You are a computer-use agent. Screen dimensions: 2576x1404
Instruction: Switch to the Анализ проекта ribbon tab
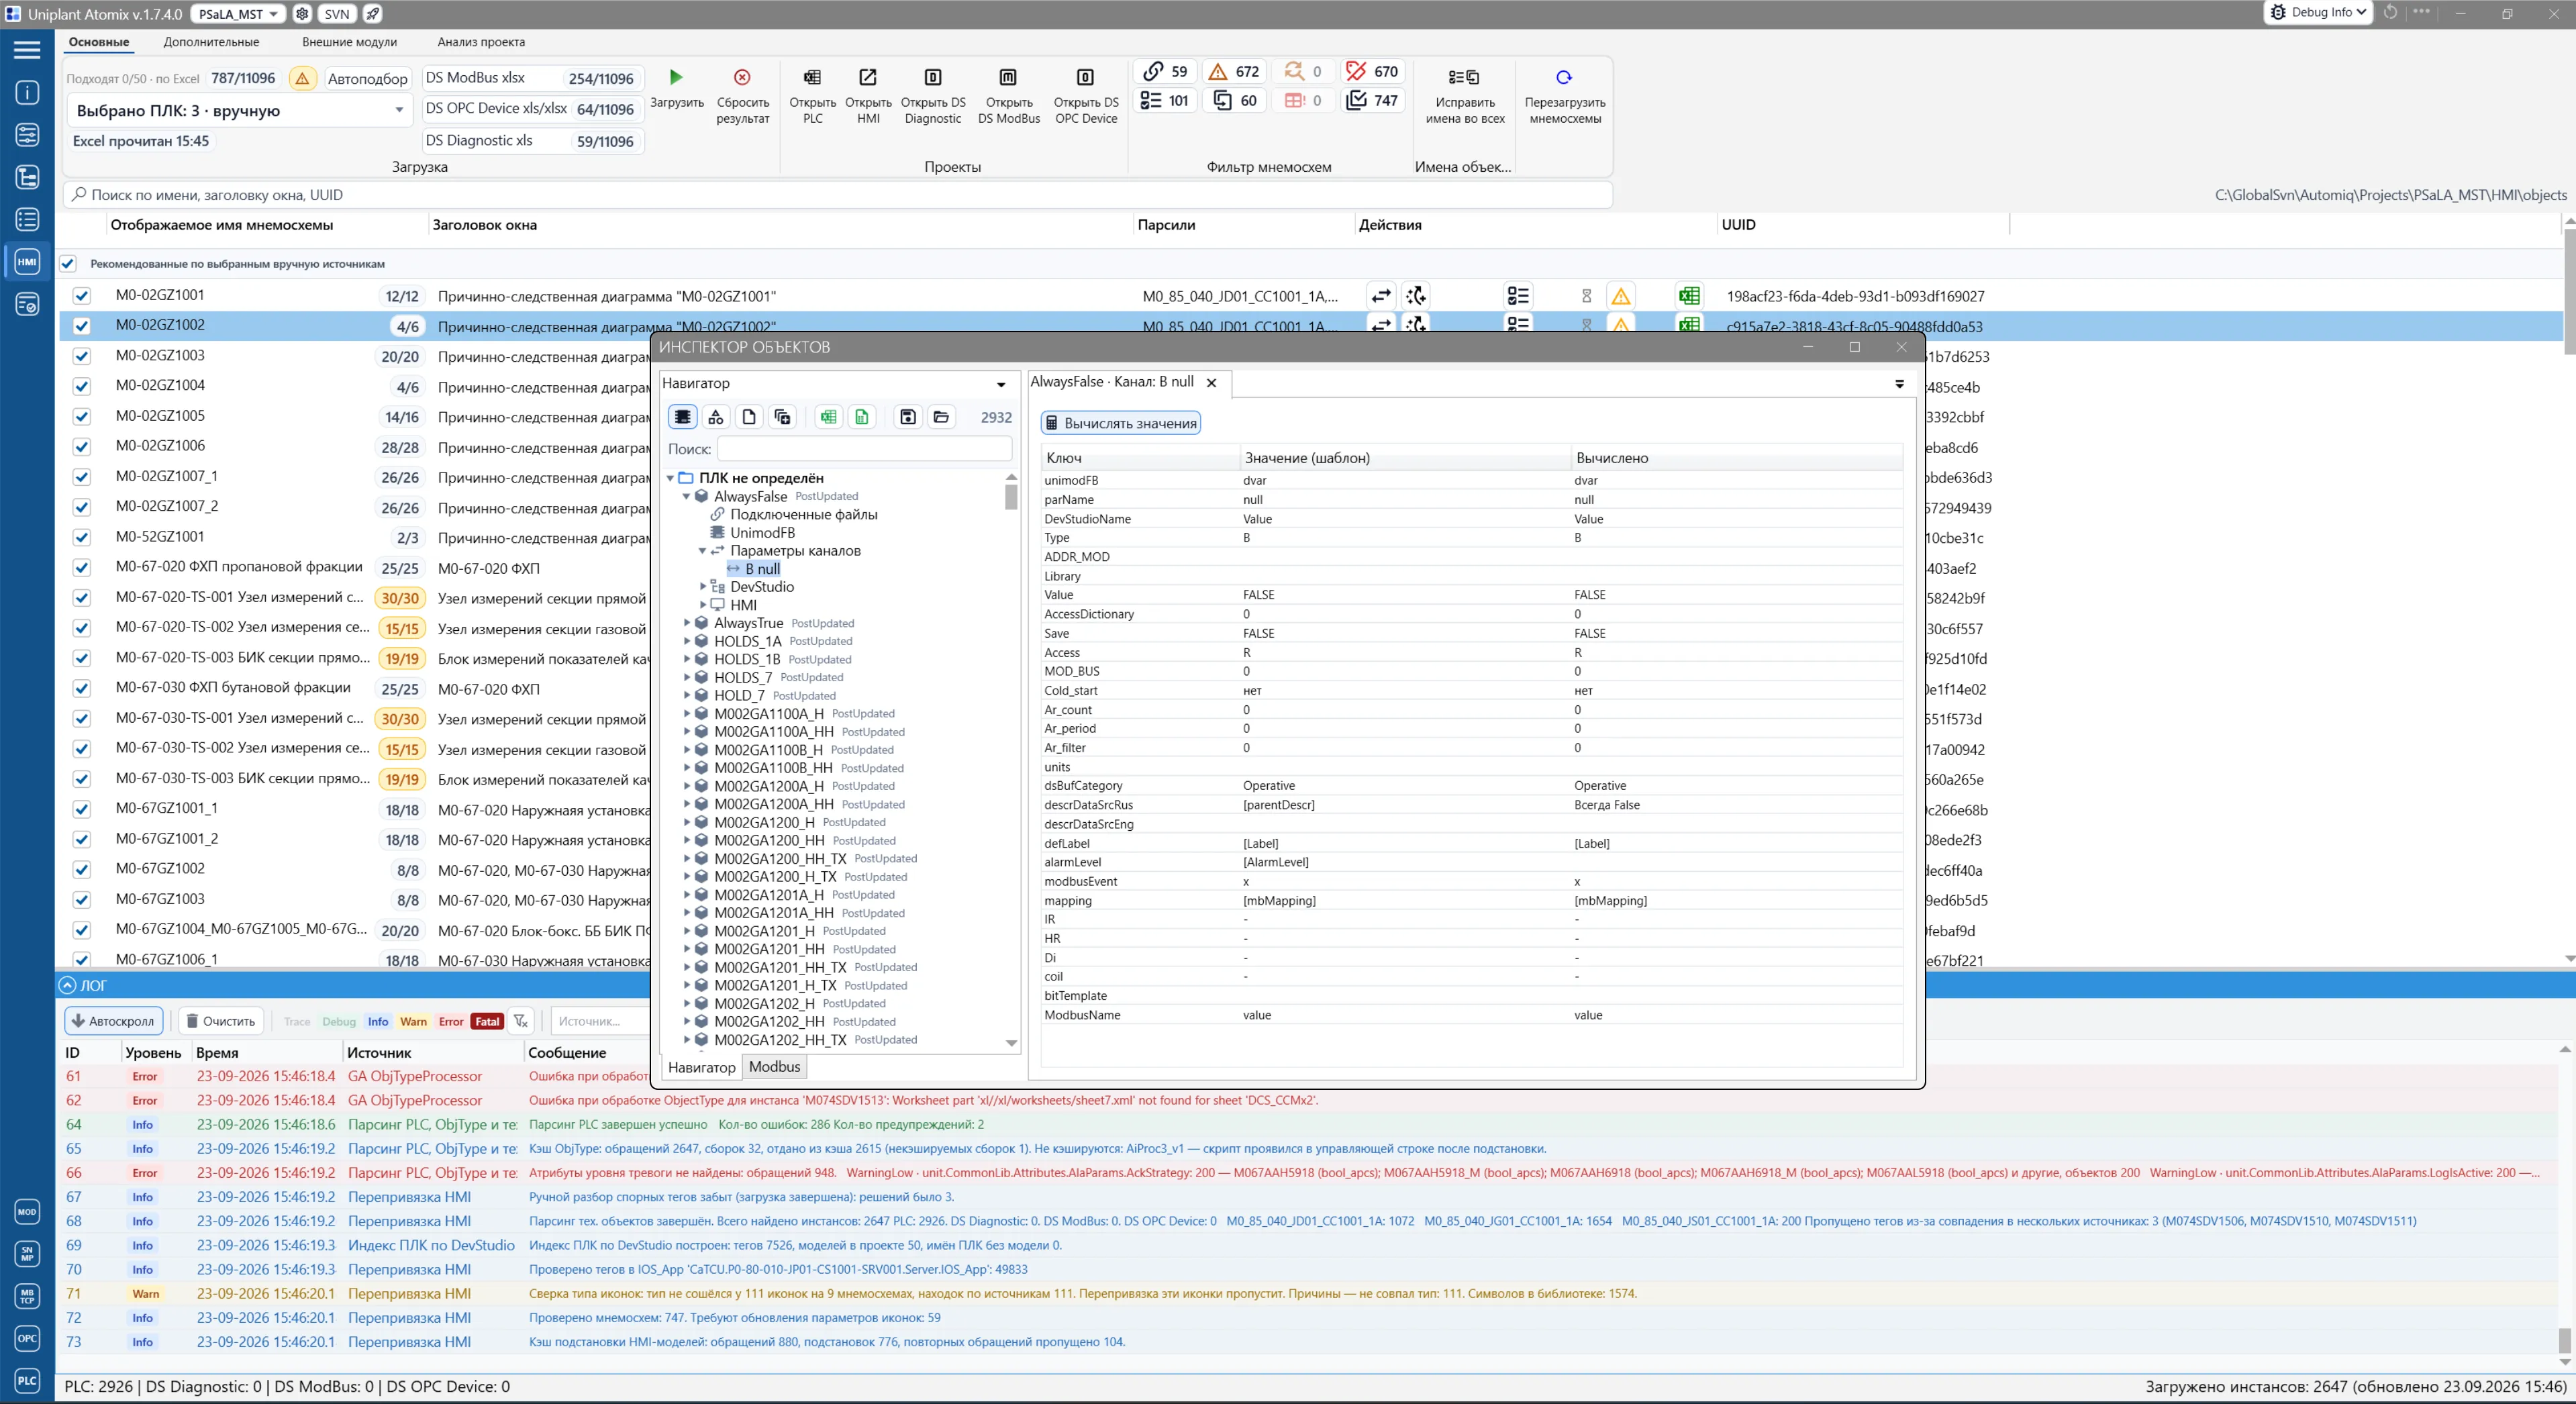pos(481,42)
